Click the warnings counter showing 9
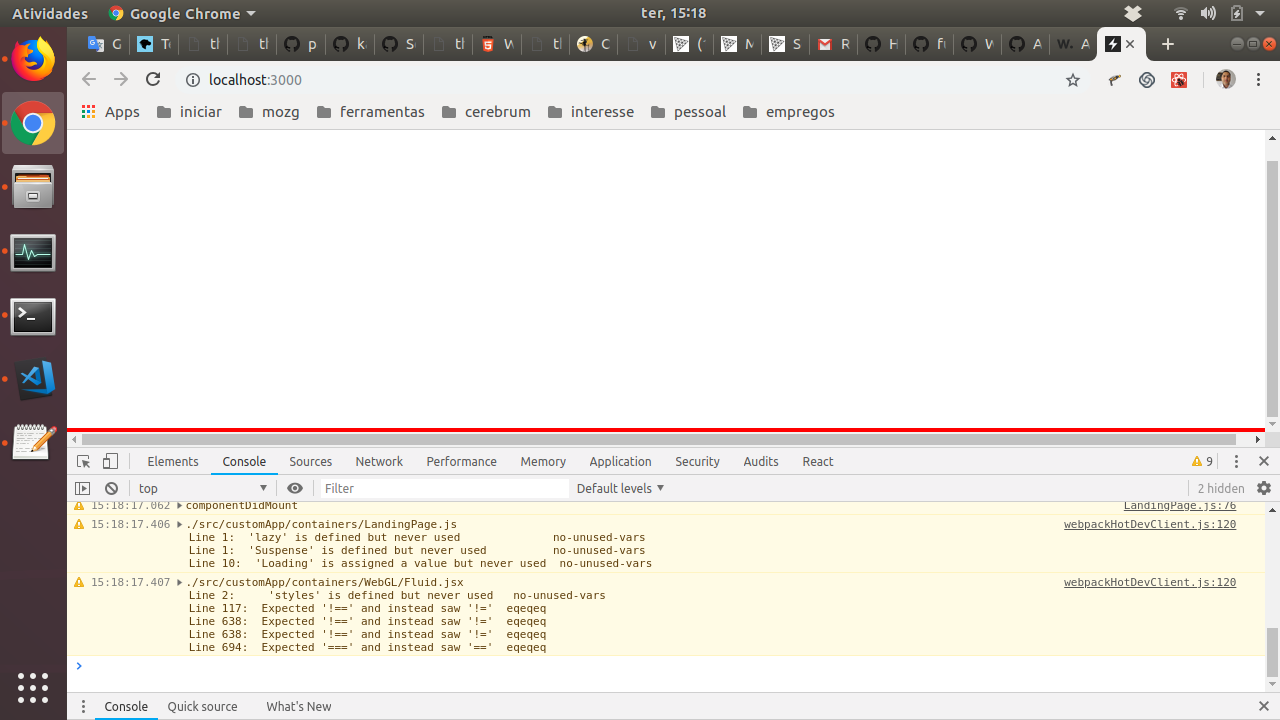The height and width of the screenshot is (720, 1280). 1202,461
